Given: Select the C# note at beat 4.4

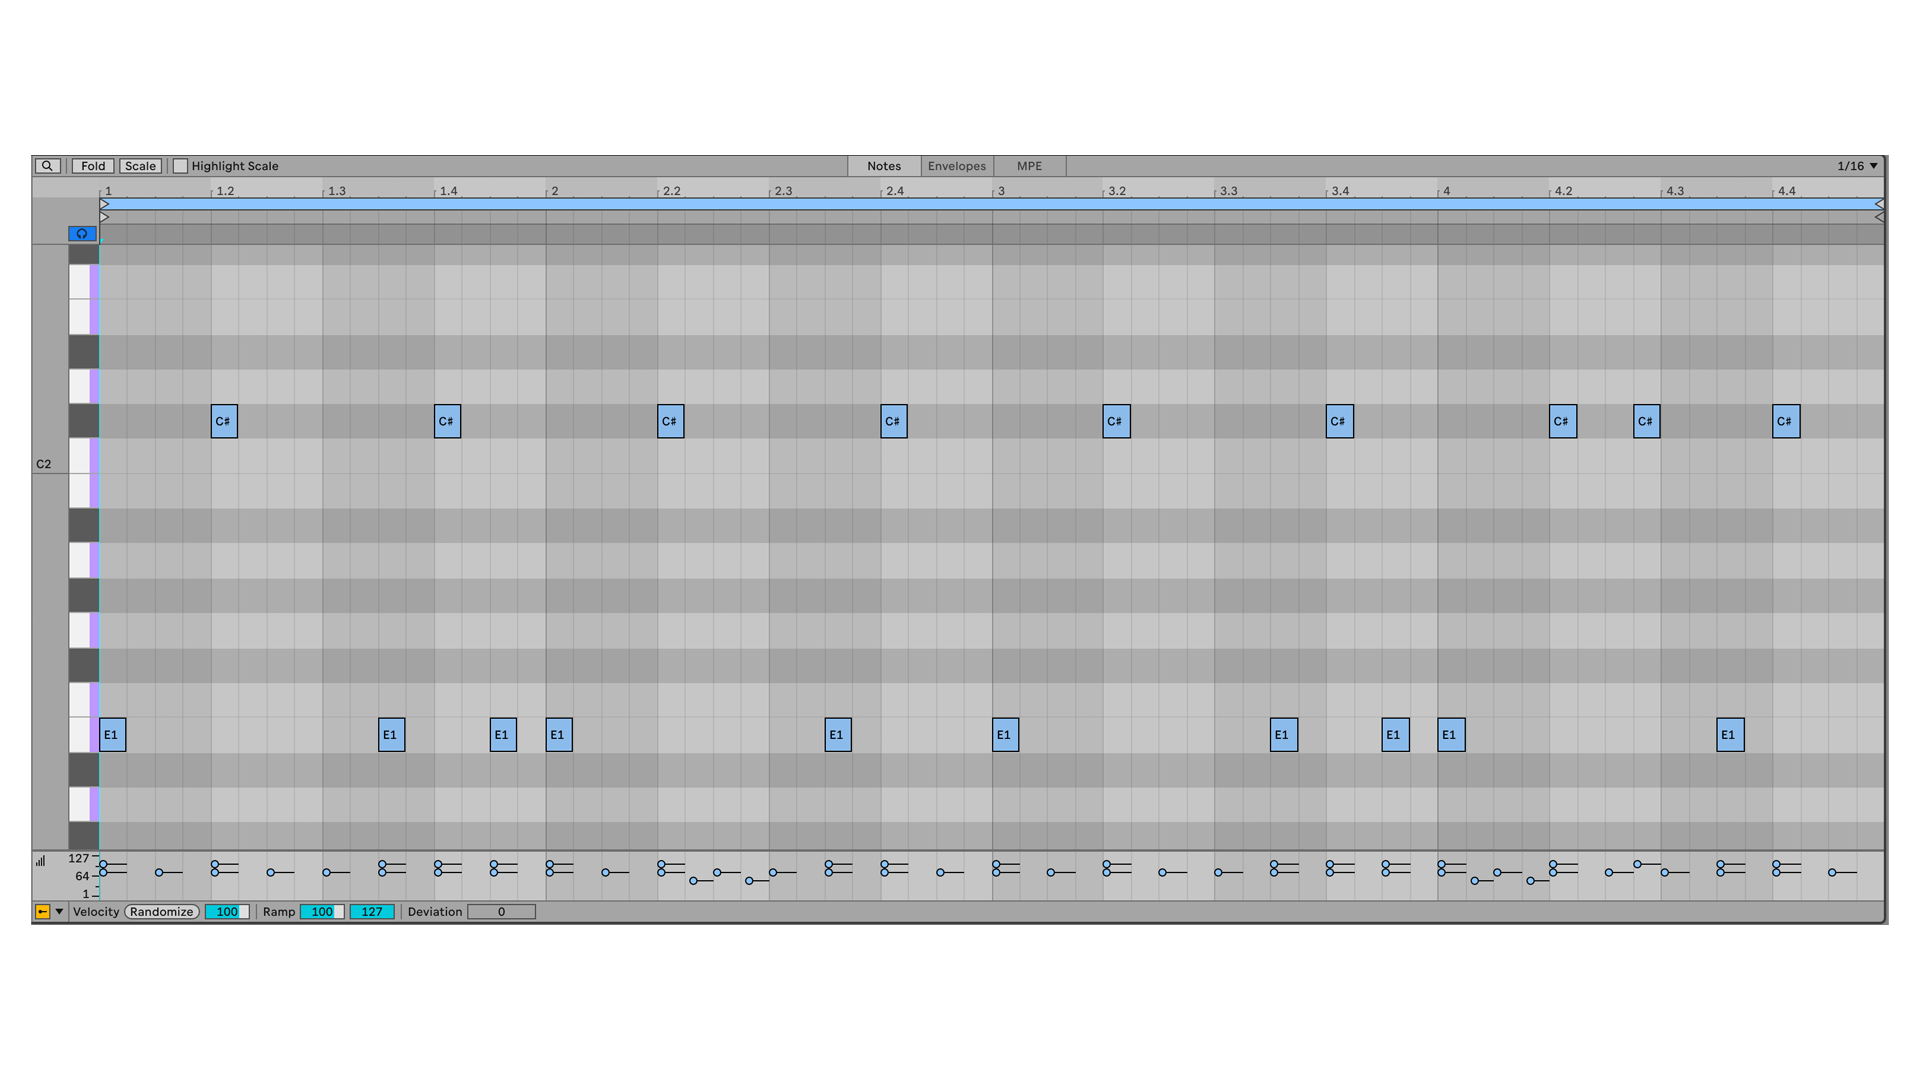Looking at the screenshot, I should 1786,421.
